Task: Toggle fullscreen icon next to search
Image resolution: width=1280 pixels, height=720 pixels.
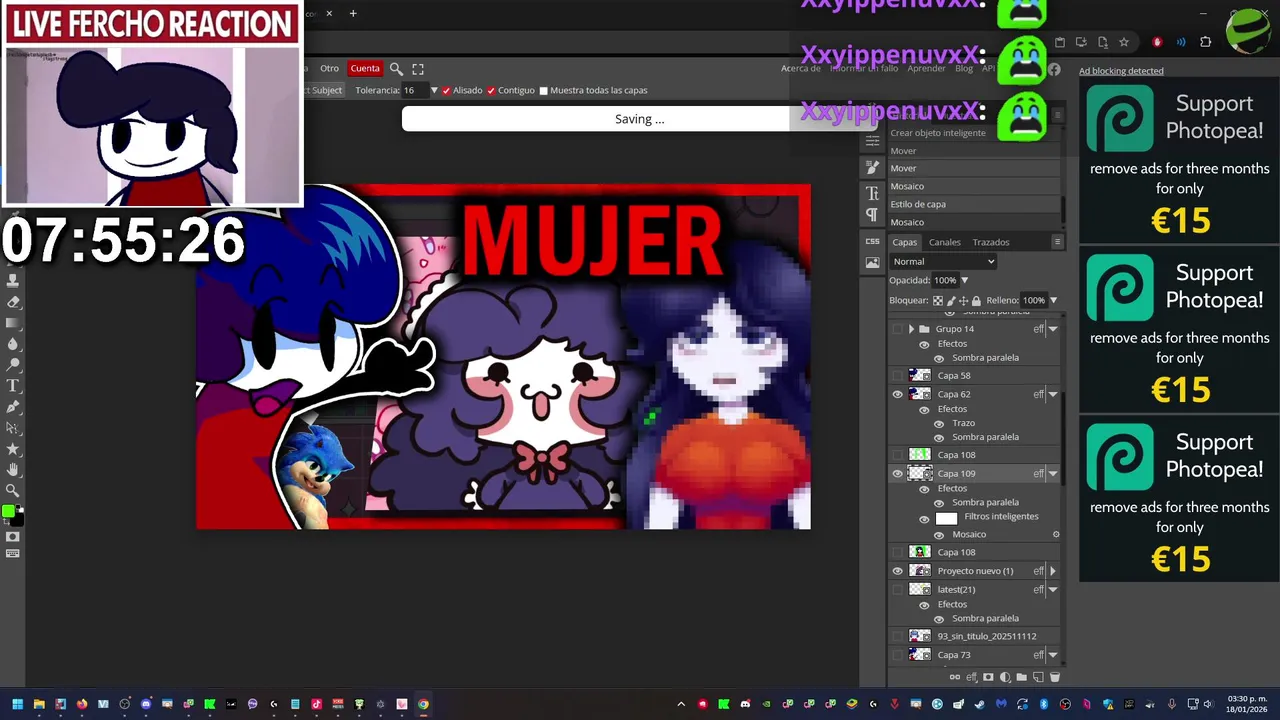Action: [418, 69]
